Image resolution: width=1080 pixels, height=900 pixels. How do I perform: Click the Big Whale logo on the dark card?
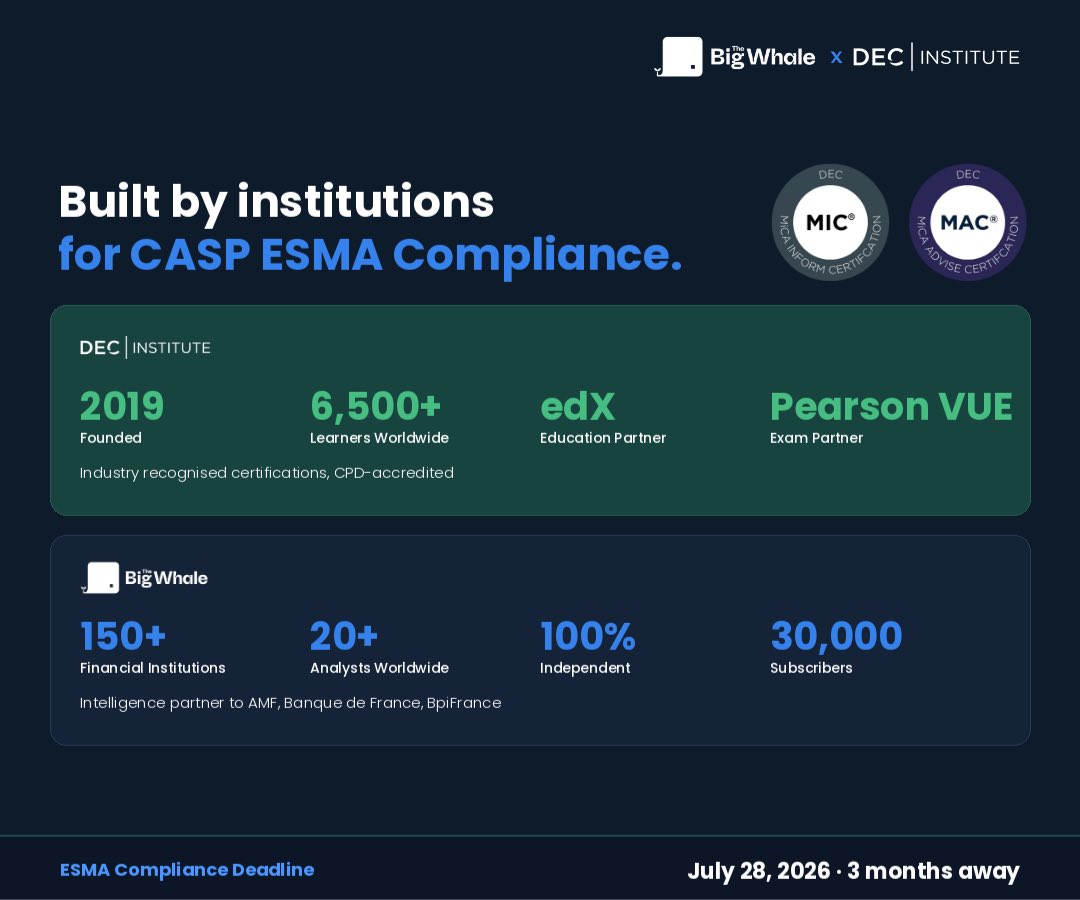point(144,578)
